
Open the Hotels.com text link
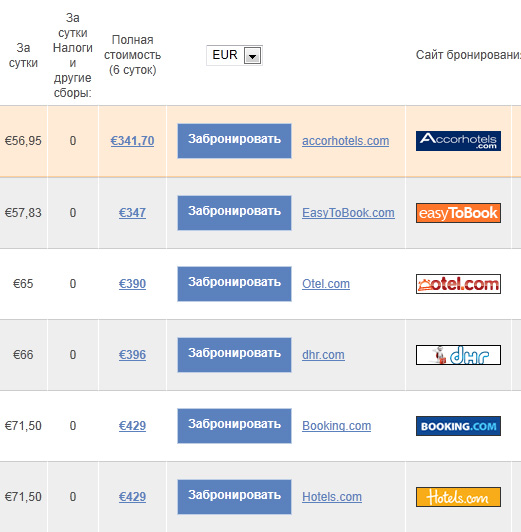tap(332, 497)
